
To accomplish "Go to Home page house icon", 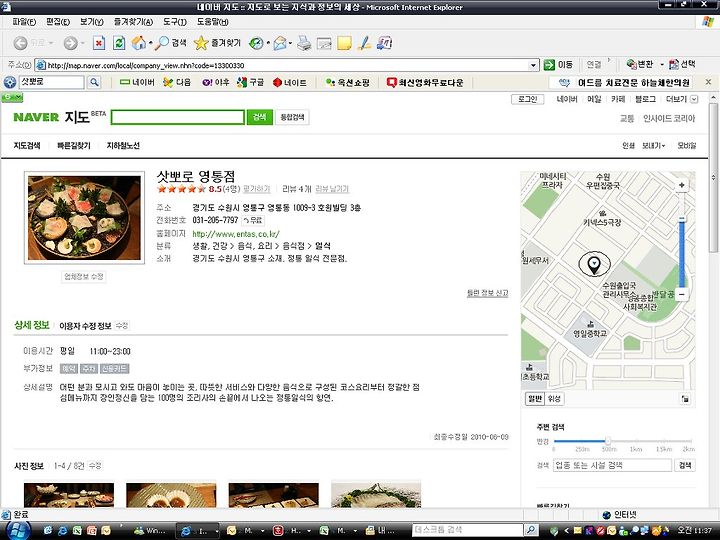I will pos(138,43).
